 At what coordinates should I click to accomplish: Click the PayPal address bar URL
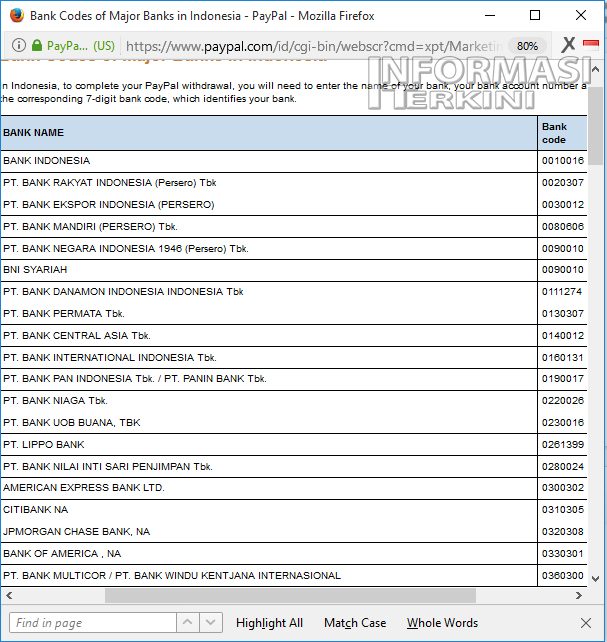pos(314,46)
